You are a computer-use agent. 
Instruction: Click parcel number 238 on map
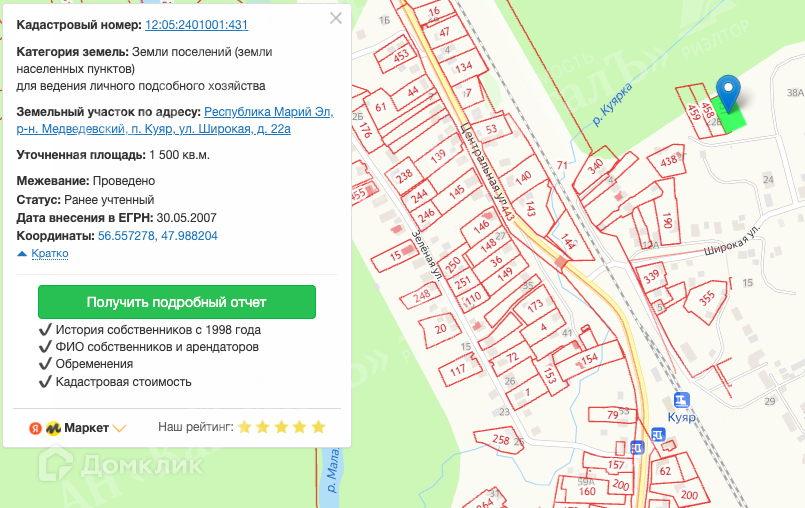(x=405, y=176)
